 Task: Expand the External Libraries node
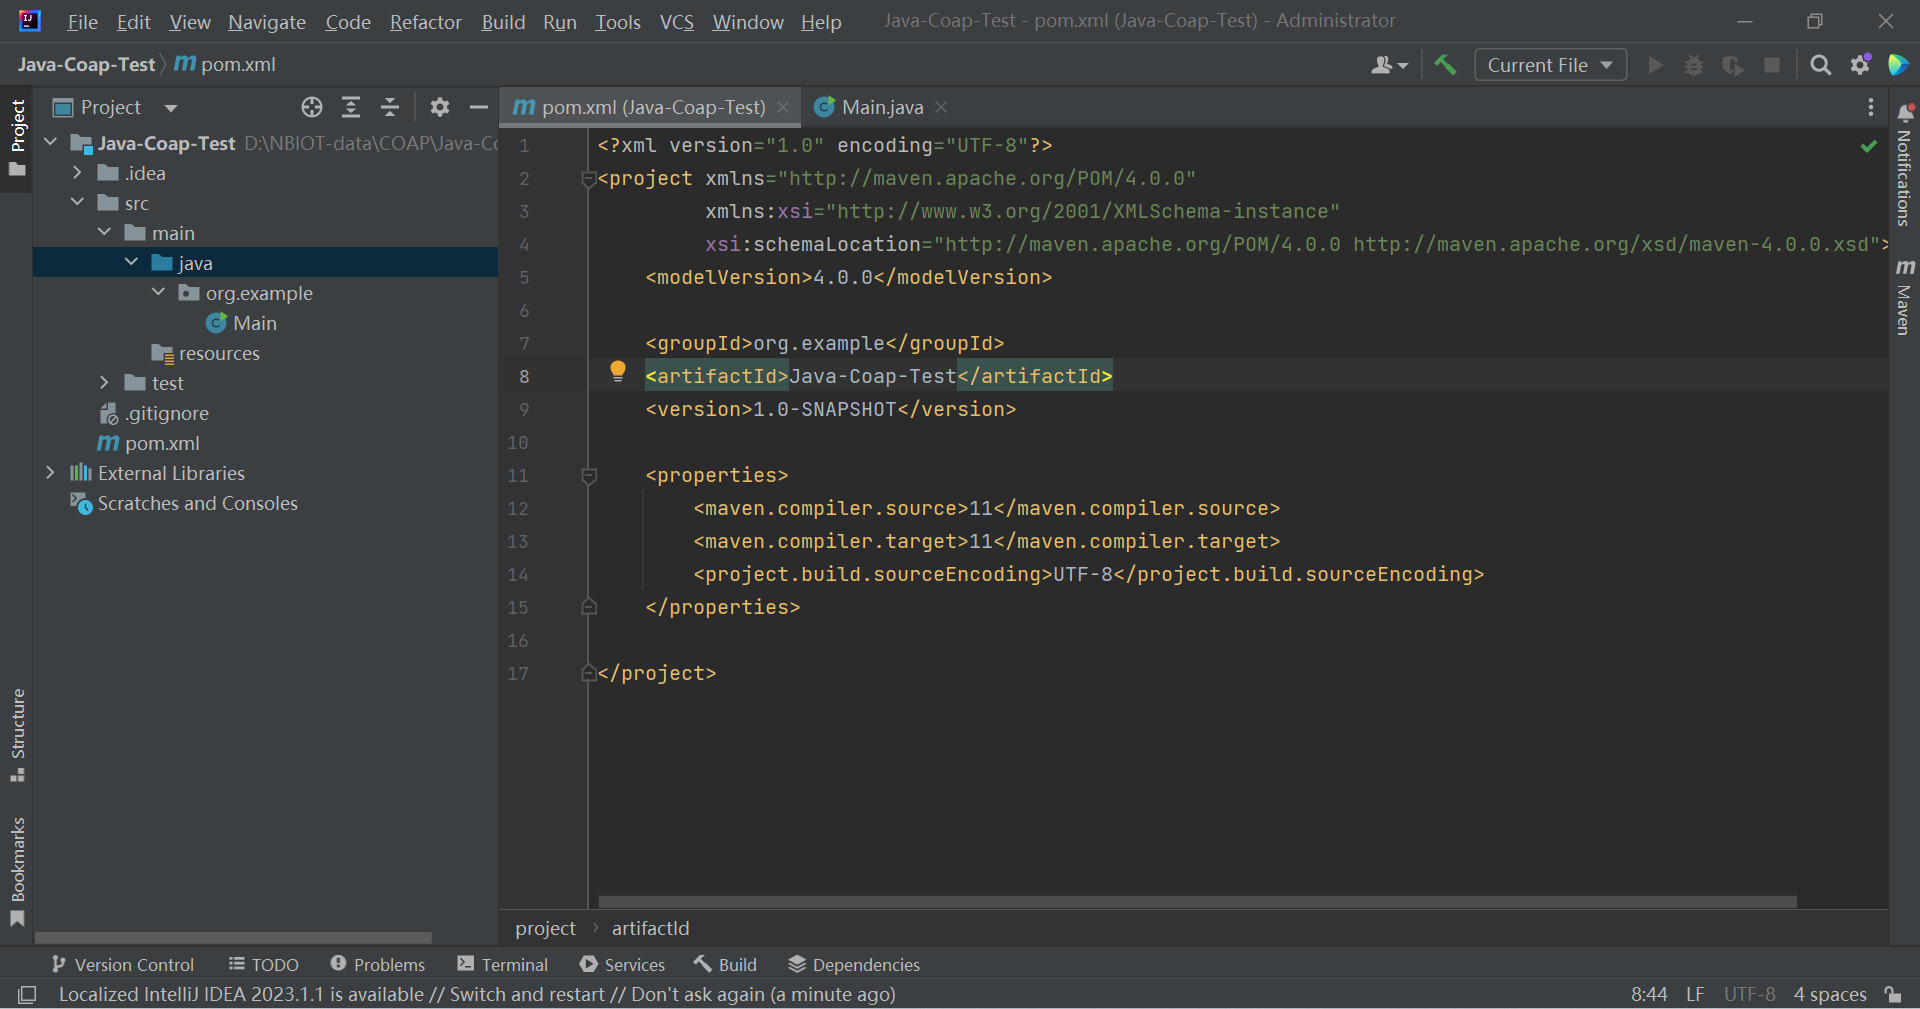pos(50,473)
